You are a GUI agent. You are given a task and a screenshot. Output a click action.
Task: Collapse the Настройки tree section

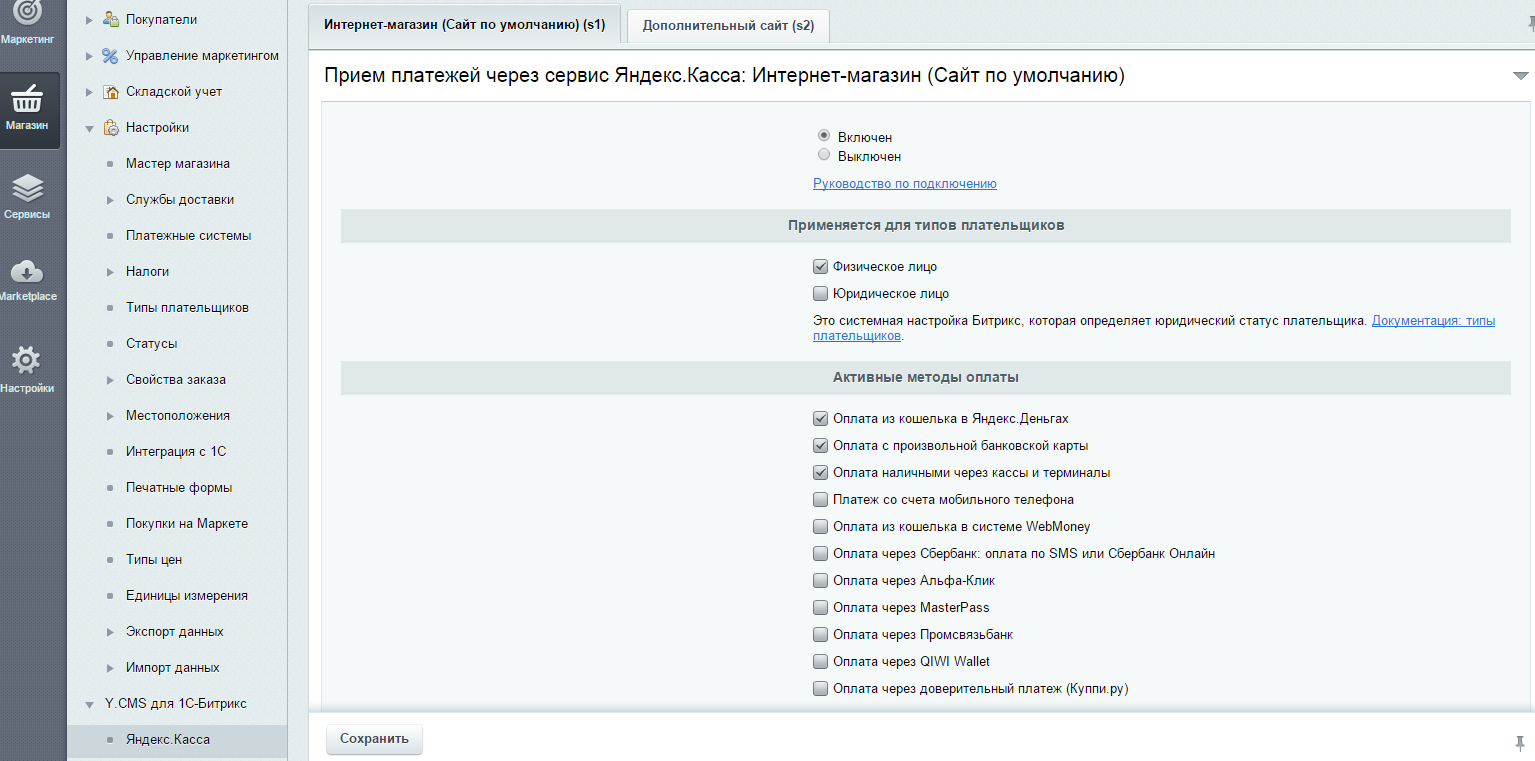(x=89, y=128)
